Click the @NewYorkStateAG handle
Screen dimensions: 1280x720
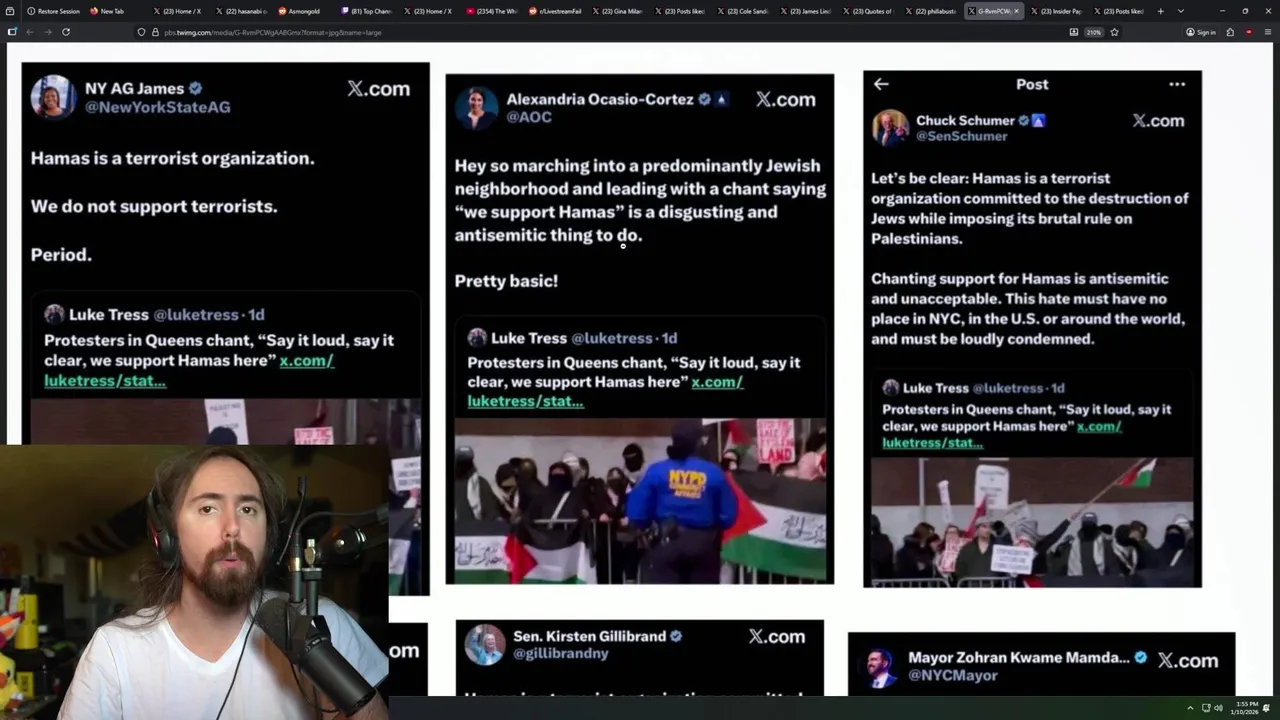click(157, 107)
